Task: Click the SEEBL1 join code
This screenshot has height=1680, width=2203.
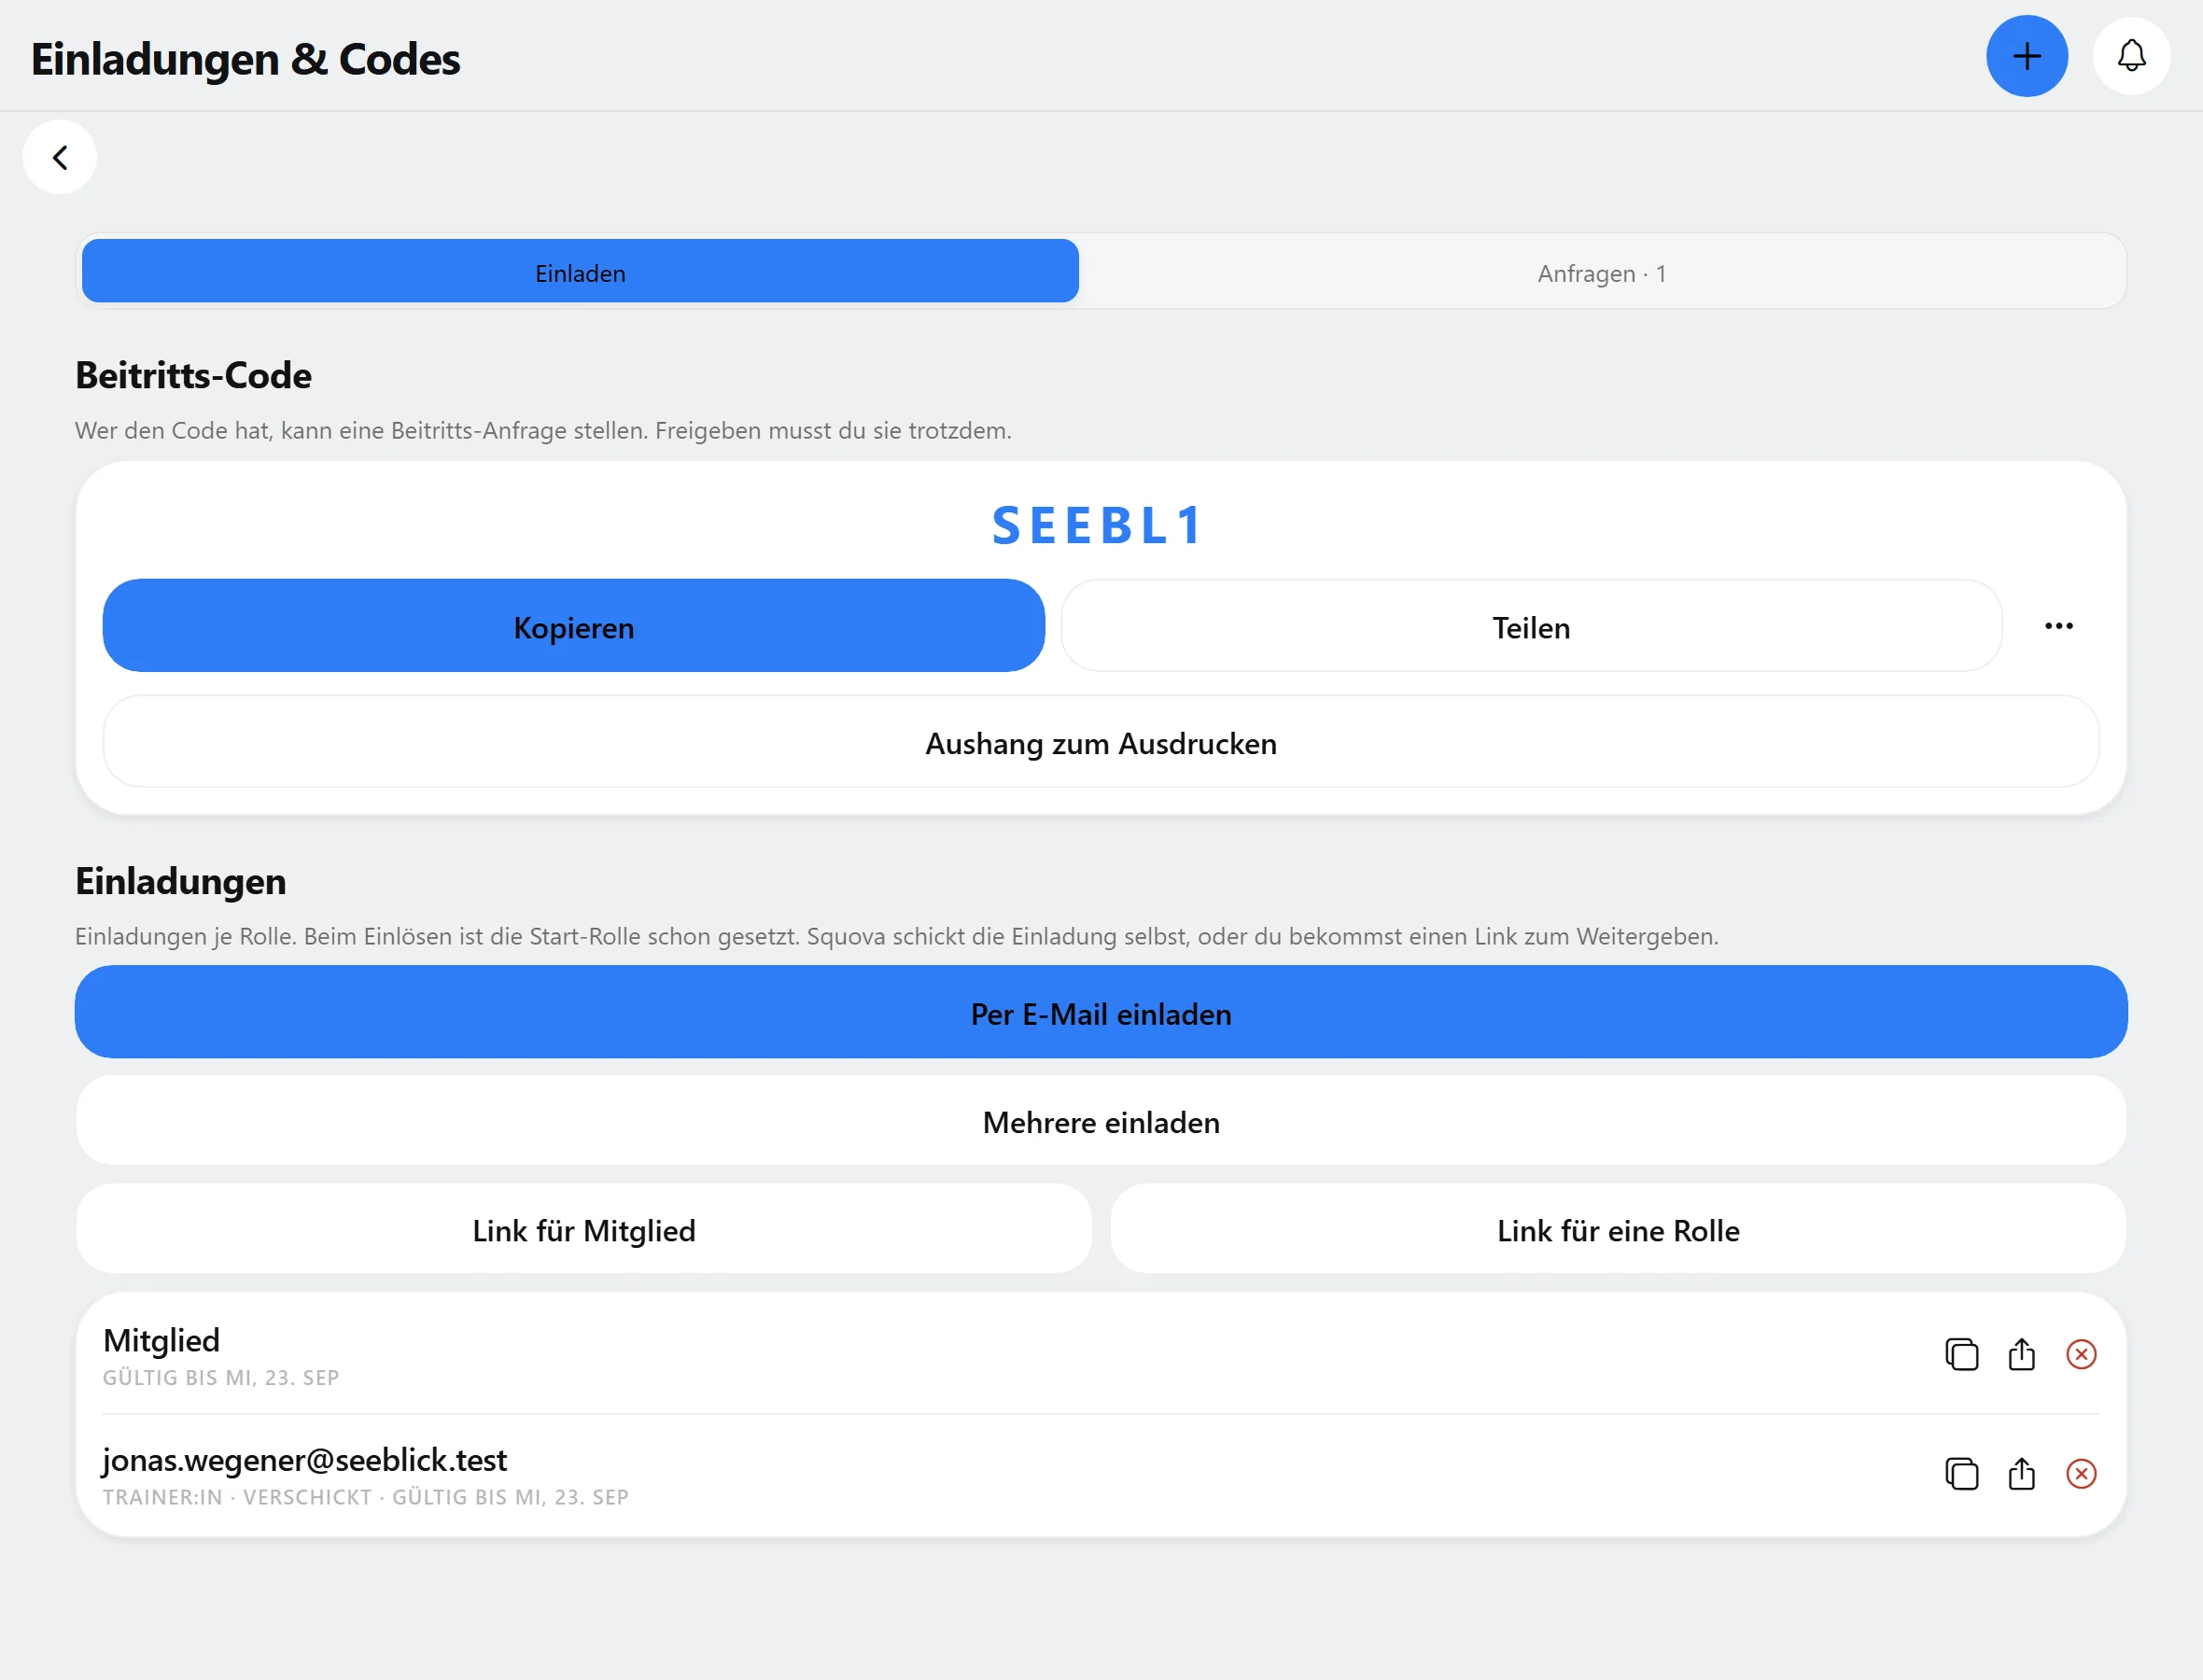Action: [x=1099, y=526]
